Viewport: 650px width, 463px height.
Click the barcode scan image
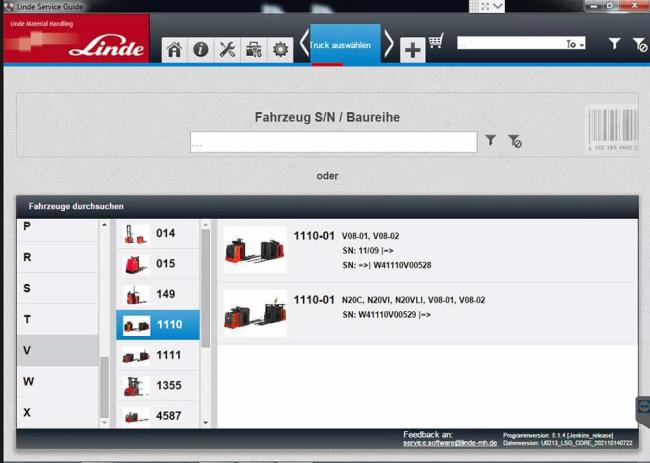[x=611, y=130]
